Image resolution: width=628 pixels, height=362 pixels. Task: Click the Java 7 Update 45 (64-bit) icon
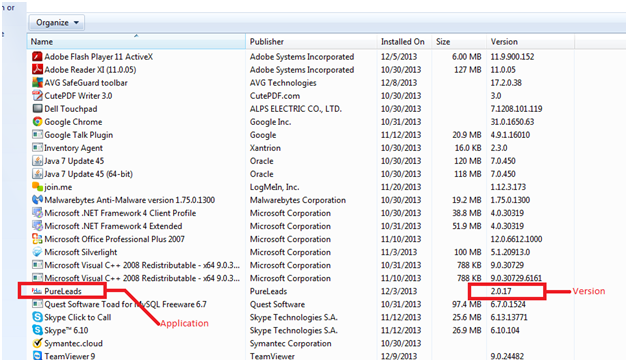[x=37, y=174]
